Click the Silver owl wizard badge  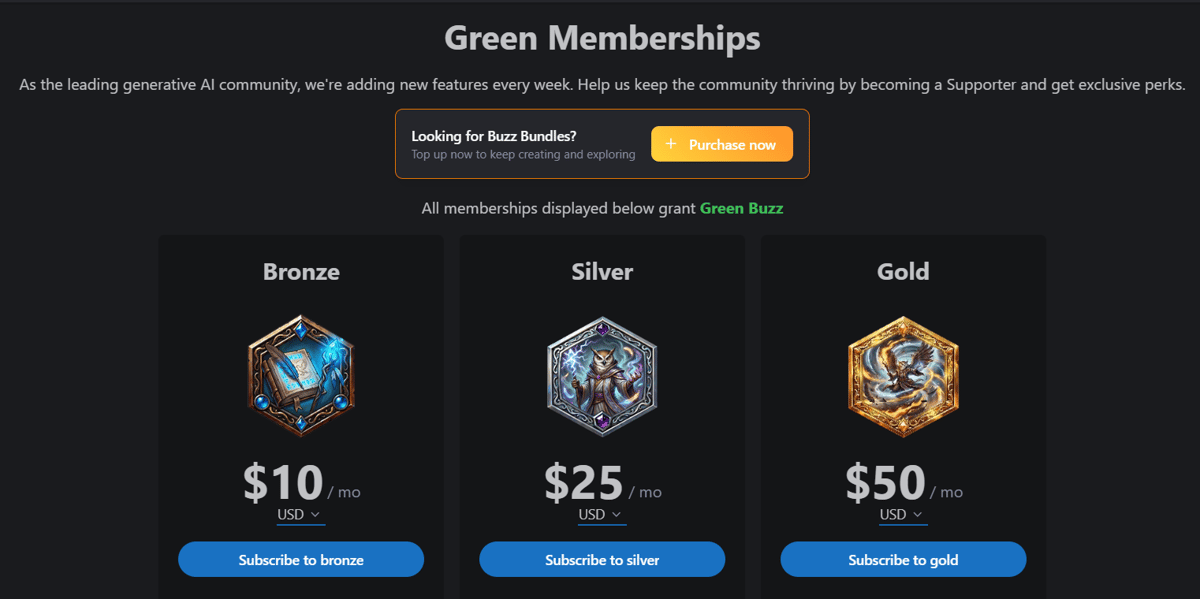pos(602,376)
